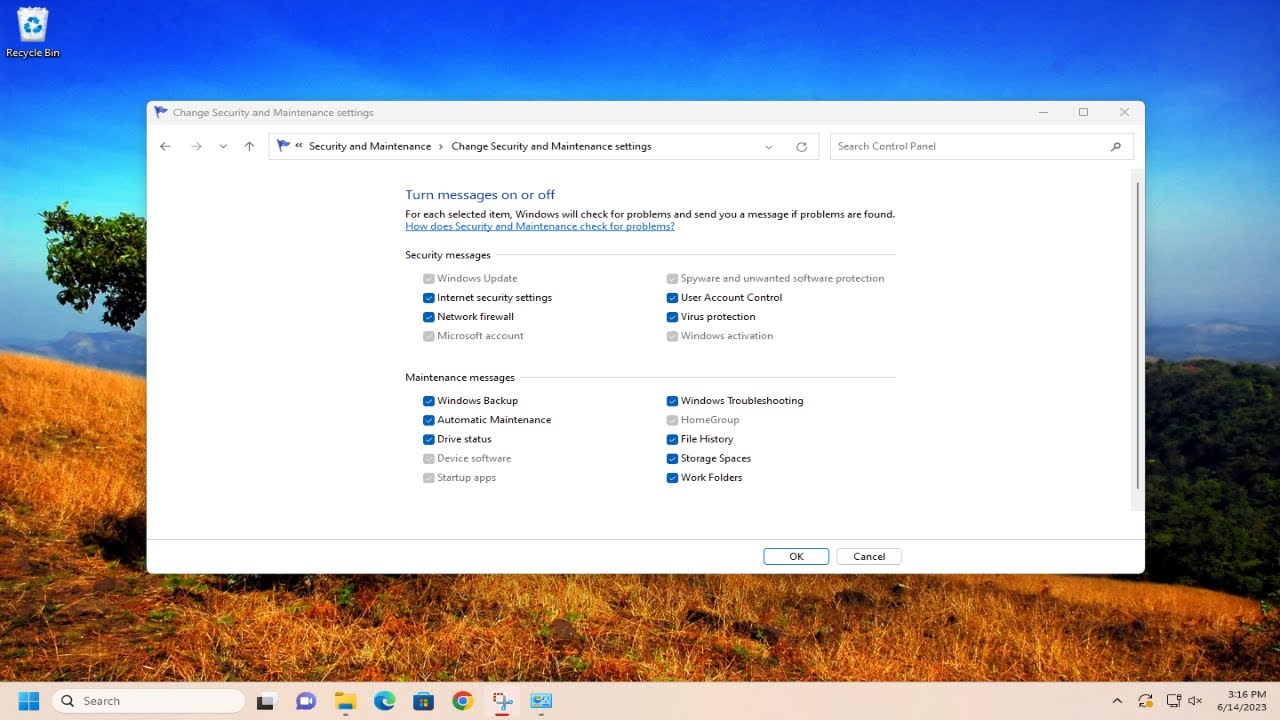
Task: Select Change Security and Maintenance settings breadcrumb
Action: coord(551,146)
